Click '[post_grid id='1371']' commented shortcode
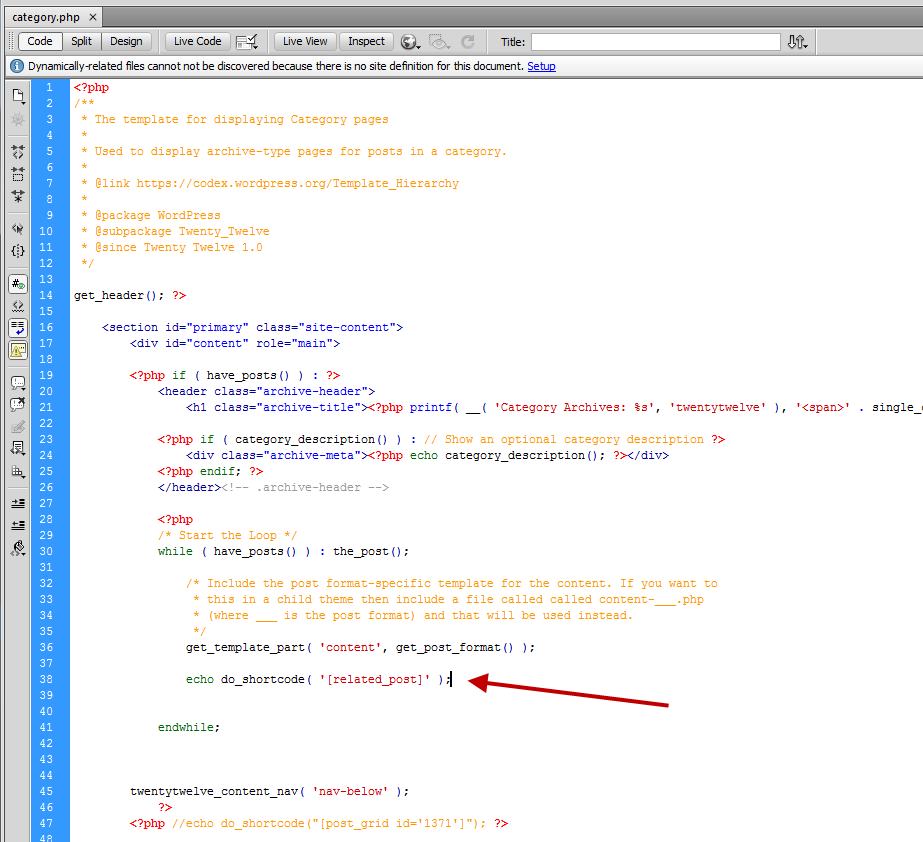Viewport: 923px width, 842px height. click(397, 823)
